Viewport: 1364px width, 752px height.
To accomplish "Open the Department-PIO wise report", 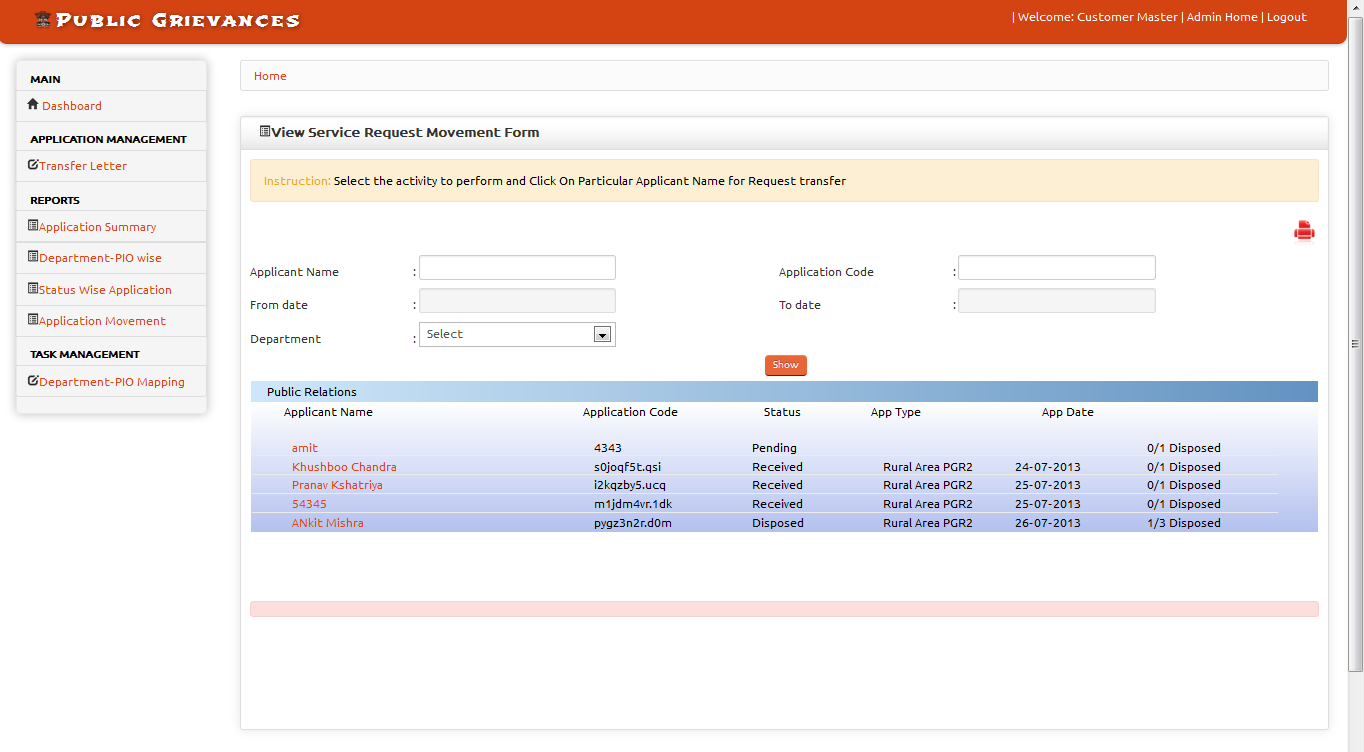I will 100,258.
